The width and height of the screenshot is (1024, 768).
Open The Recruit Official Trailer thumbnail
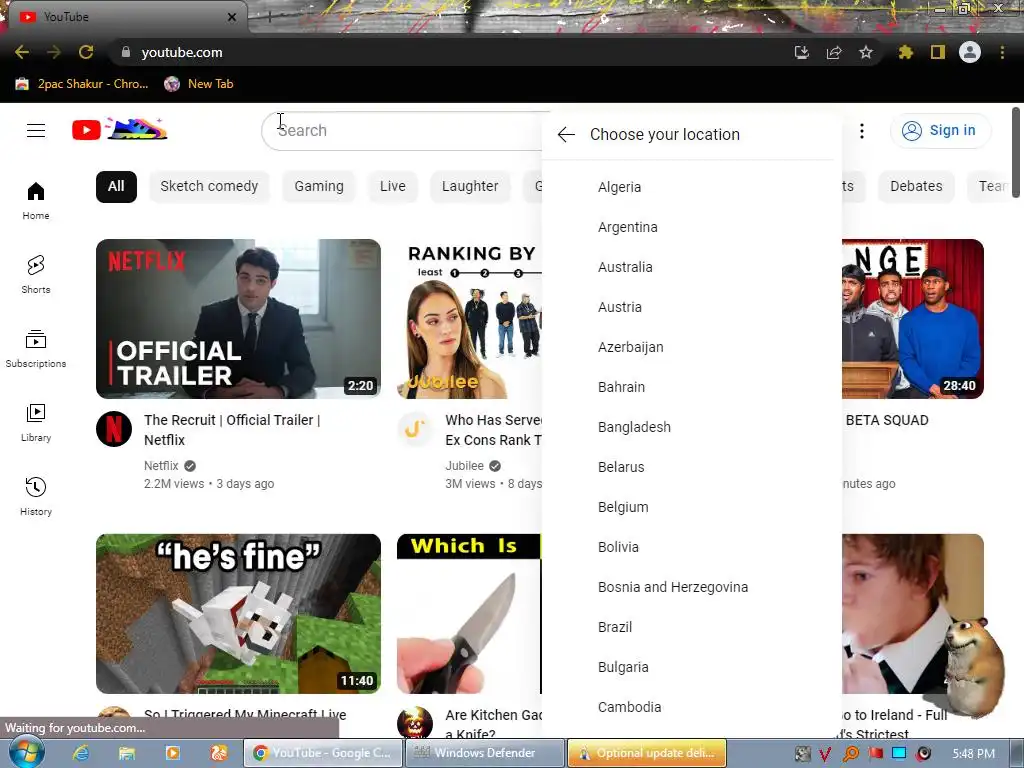point(238,319)
